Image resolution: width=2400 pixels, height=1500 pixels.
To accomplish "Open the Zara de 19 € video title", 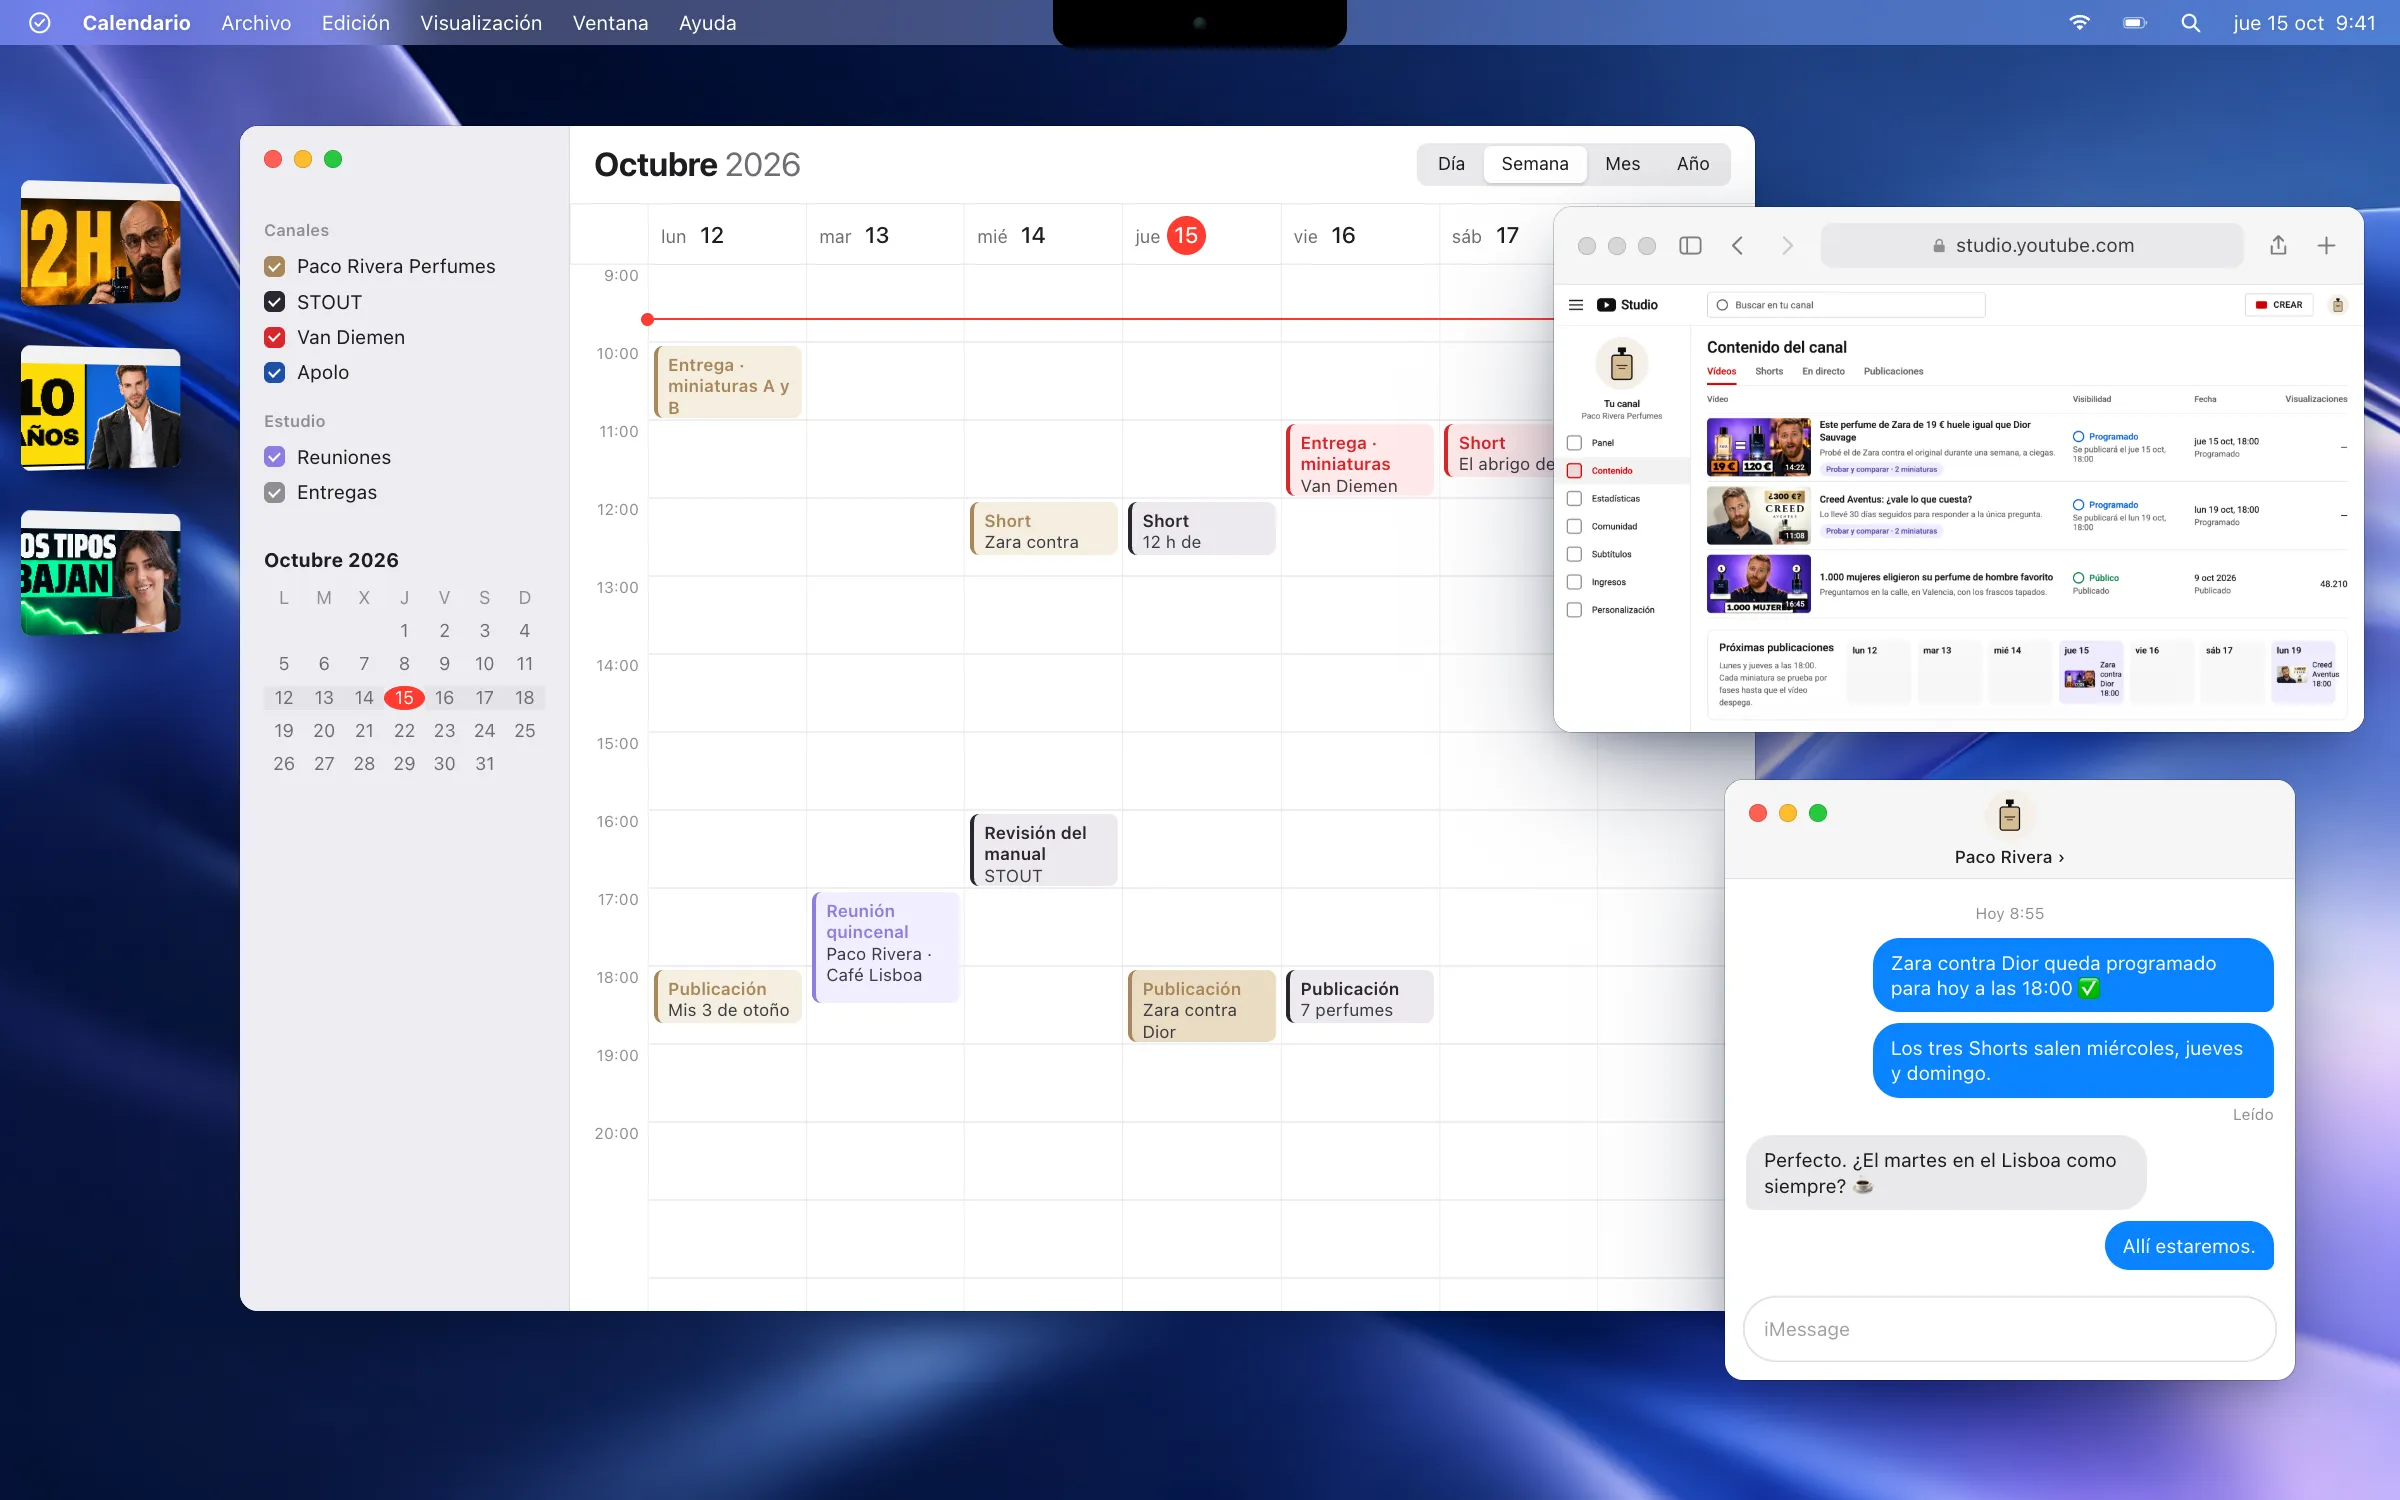I will click(x=1925, y=431).
